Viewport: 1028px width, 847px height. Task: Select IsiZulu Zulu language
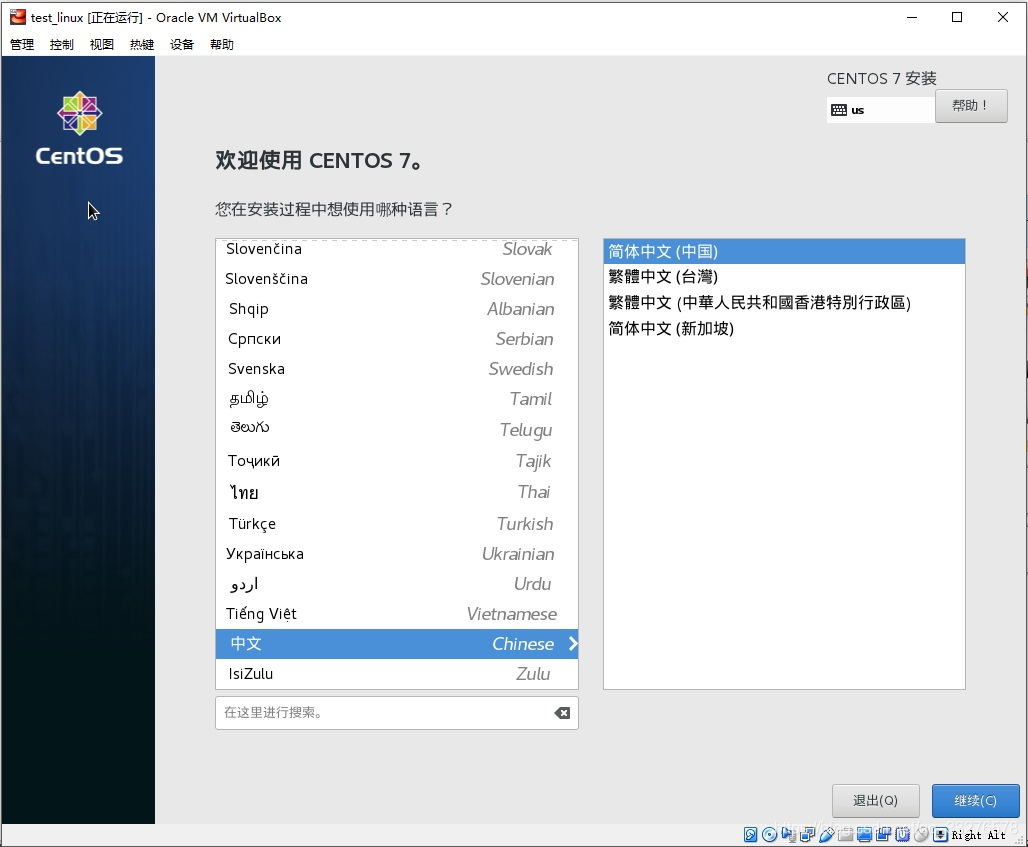(x=397, y=674)
